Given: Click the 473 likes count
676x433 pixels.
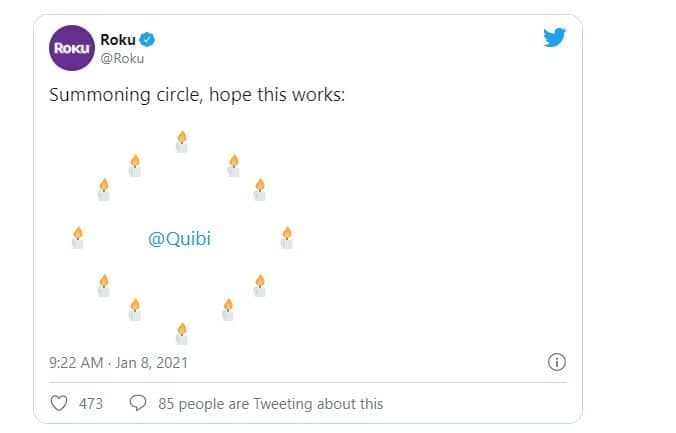Looking at the screenshot, I should pos(91,404).
